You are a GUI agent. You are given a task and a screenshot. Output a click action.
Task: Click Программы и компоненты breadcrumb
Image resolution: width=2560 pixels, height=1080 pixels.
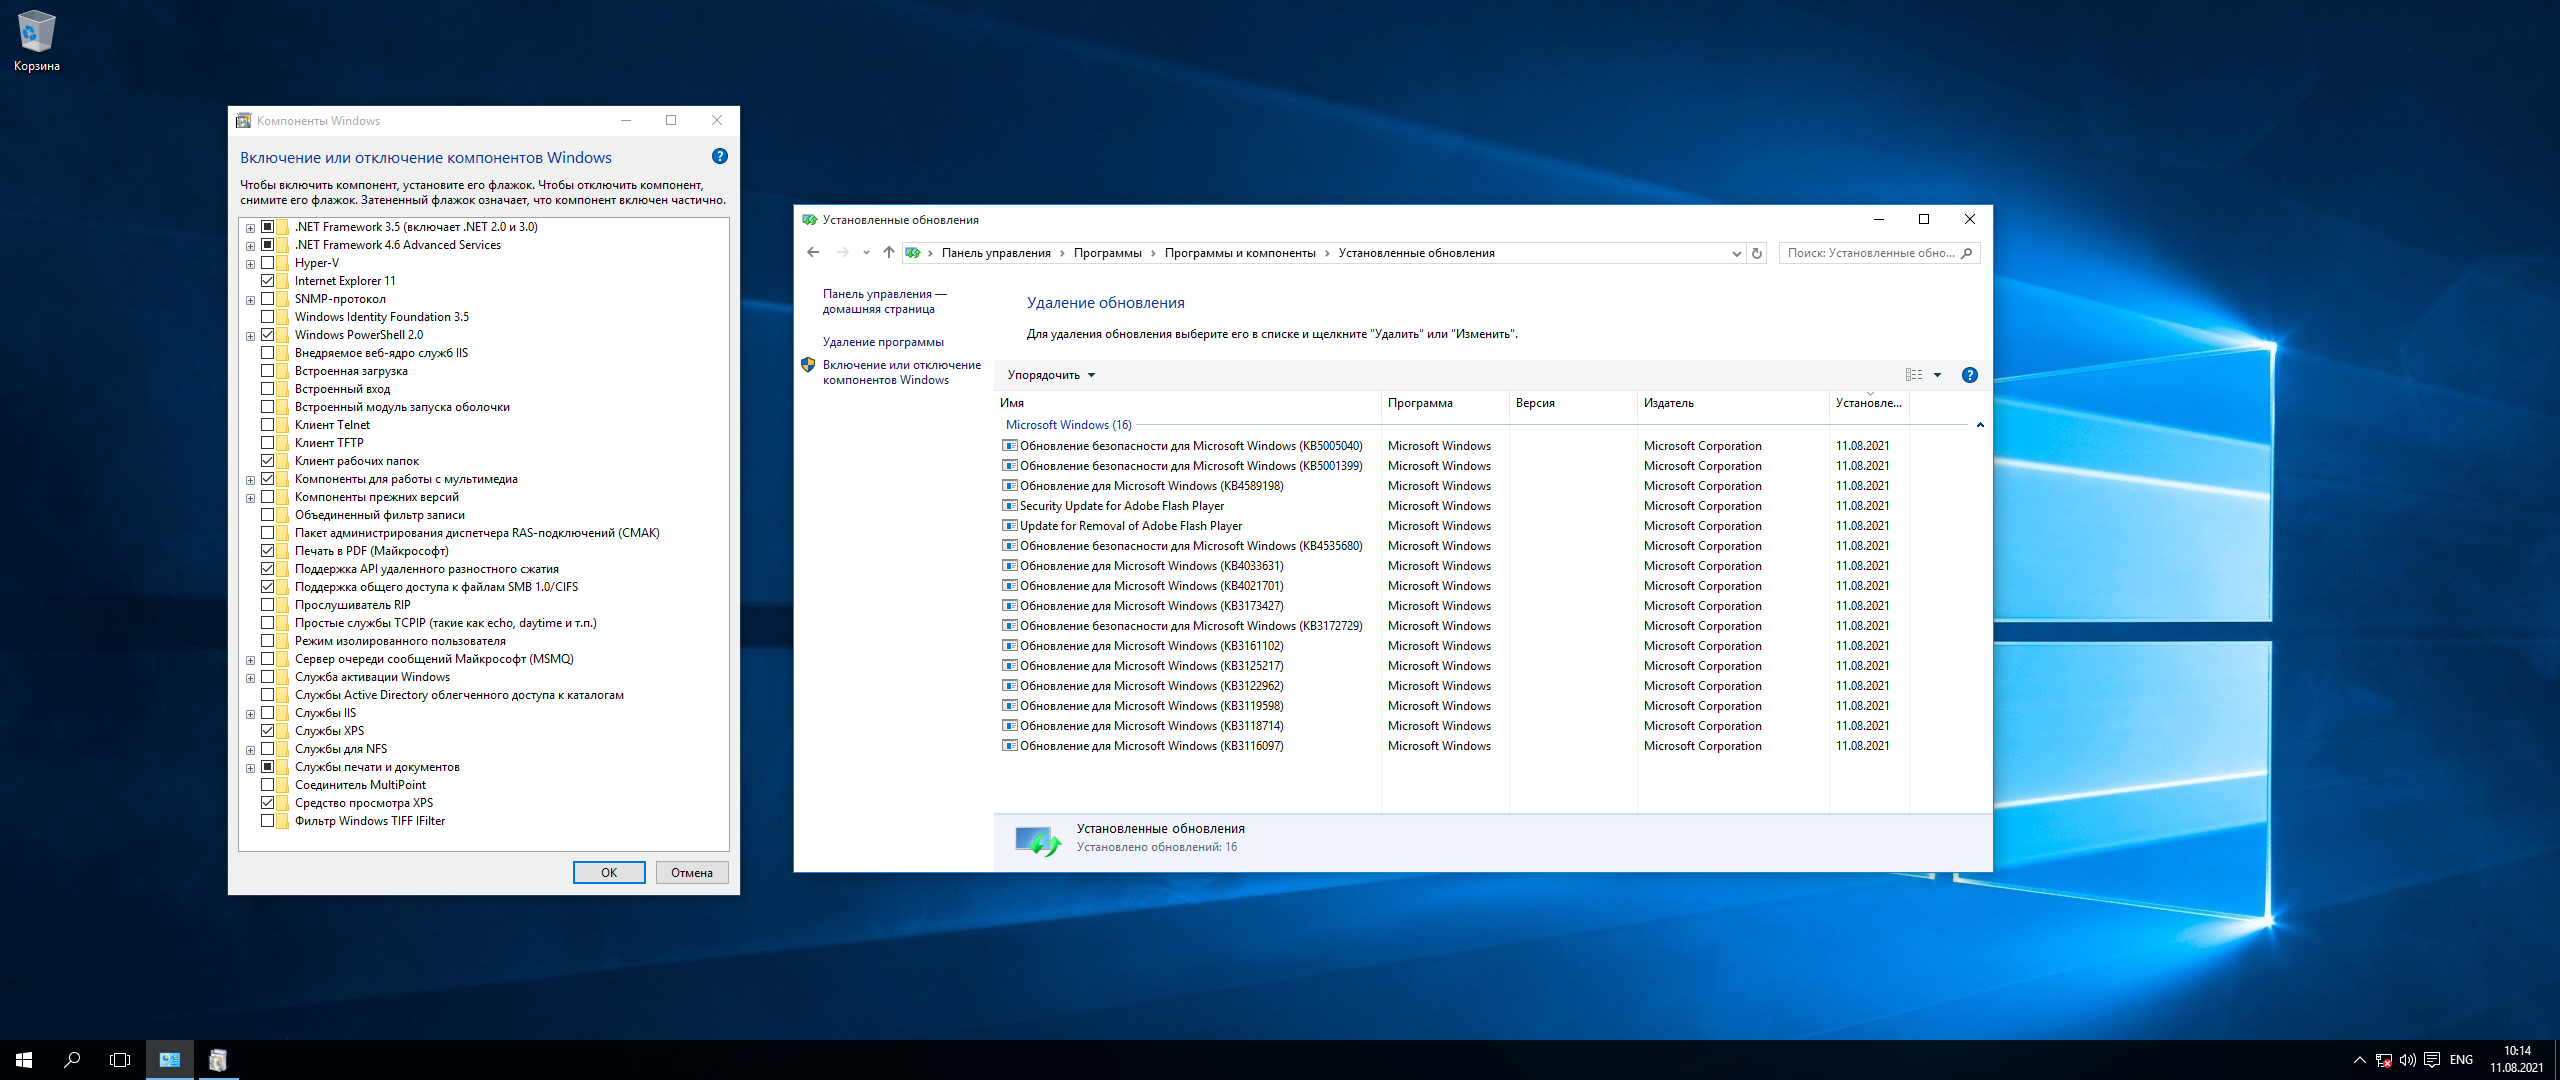point(1240,253)
